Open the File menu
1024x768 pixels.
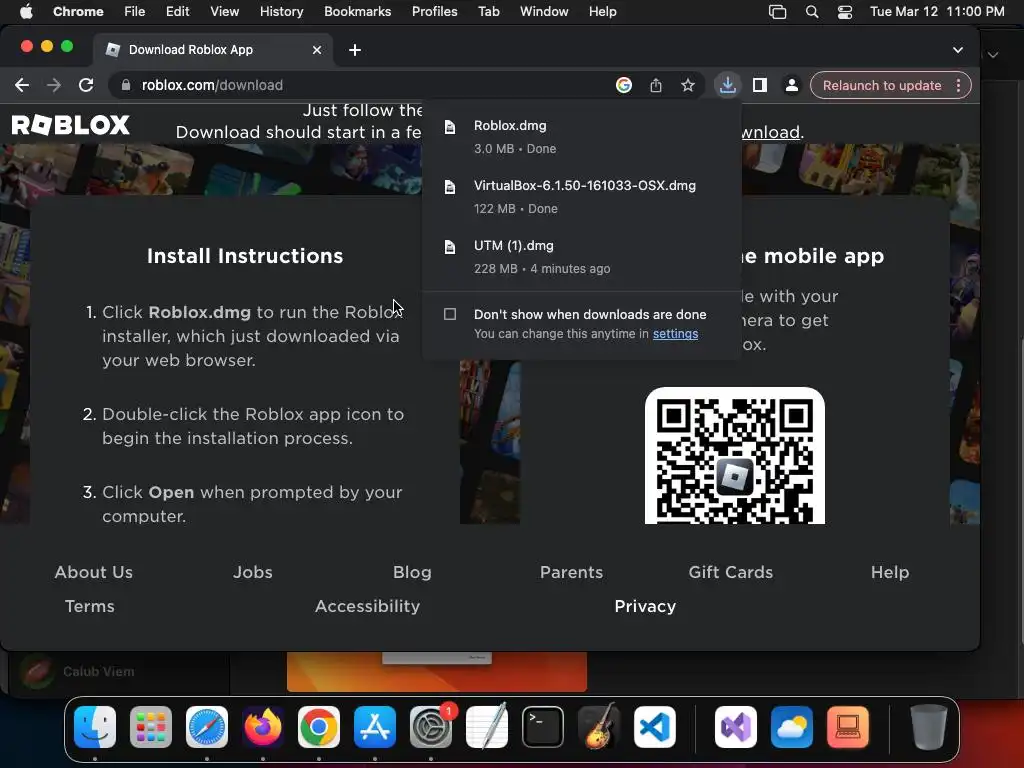pos(135,12)
